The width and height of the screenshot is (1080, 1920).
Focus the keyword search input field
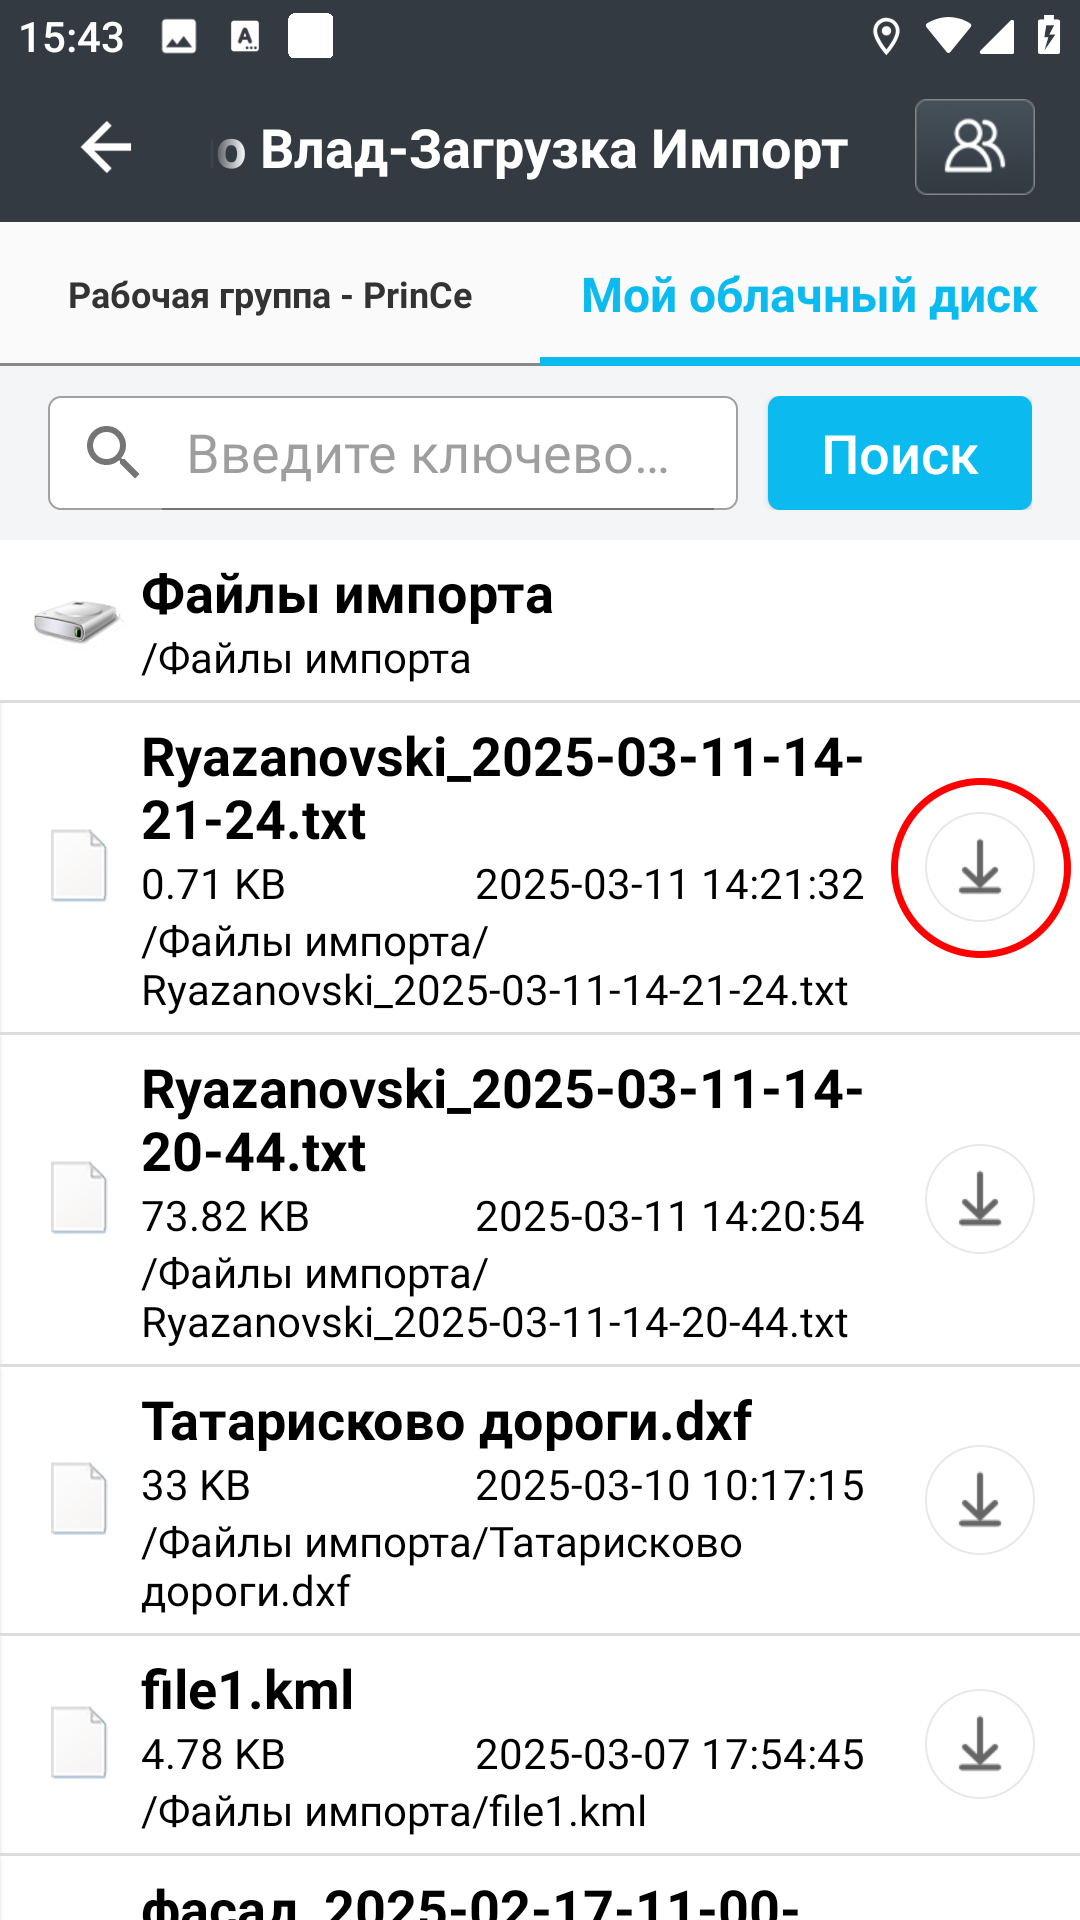click(393, 453)
